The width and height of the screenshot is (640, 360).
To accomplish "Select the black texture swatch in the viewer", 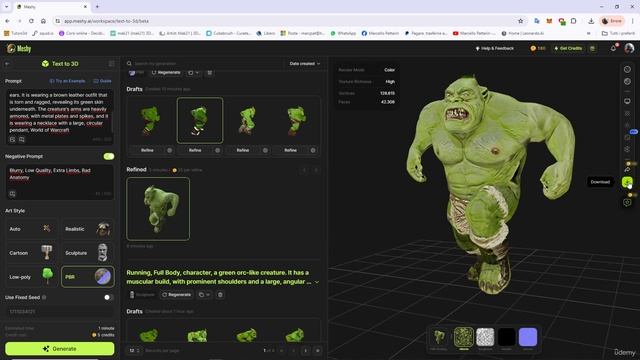I will point(507,337).
